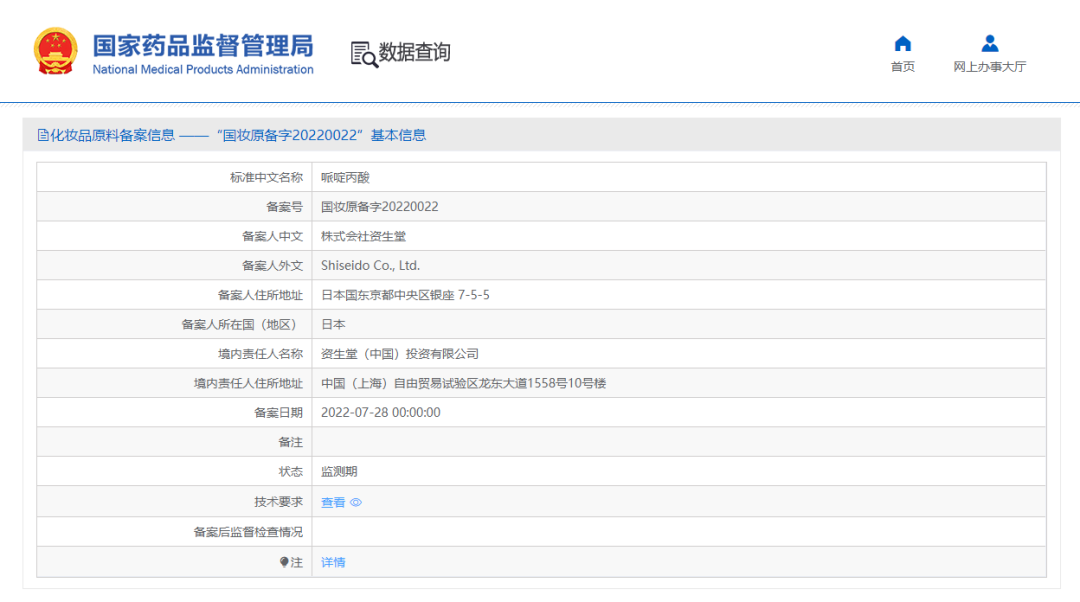This screenshot has height=602, width=1080.
Task: Select the text 株式会社资生堂
Action: 364,236
